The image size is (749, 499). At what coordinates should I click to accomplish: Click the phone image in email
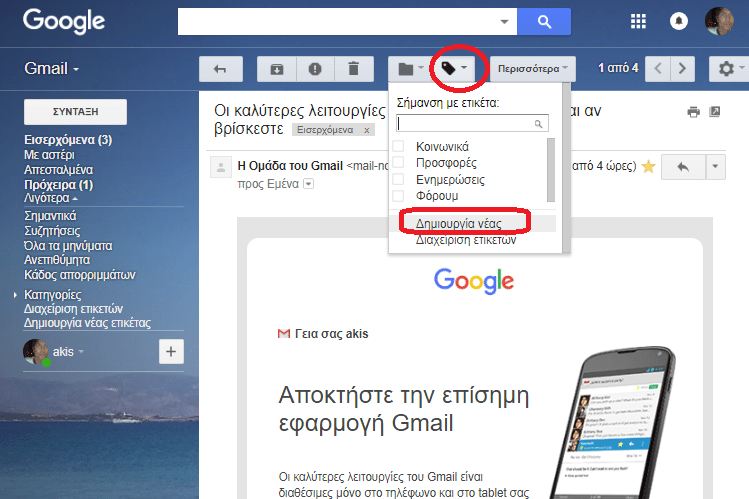pos(613,423)
